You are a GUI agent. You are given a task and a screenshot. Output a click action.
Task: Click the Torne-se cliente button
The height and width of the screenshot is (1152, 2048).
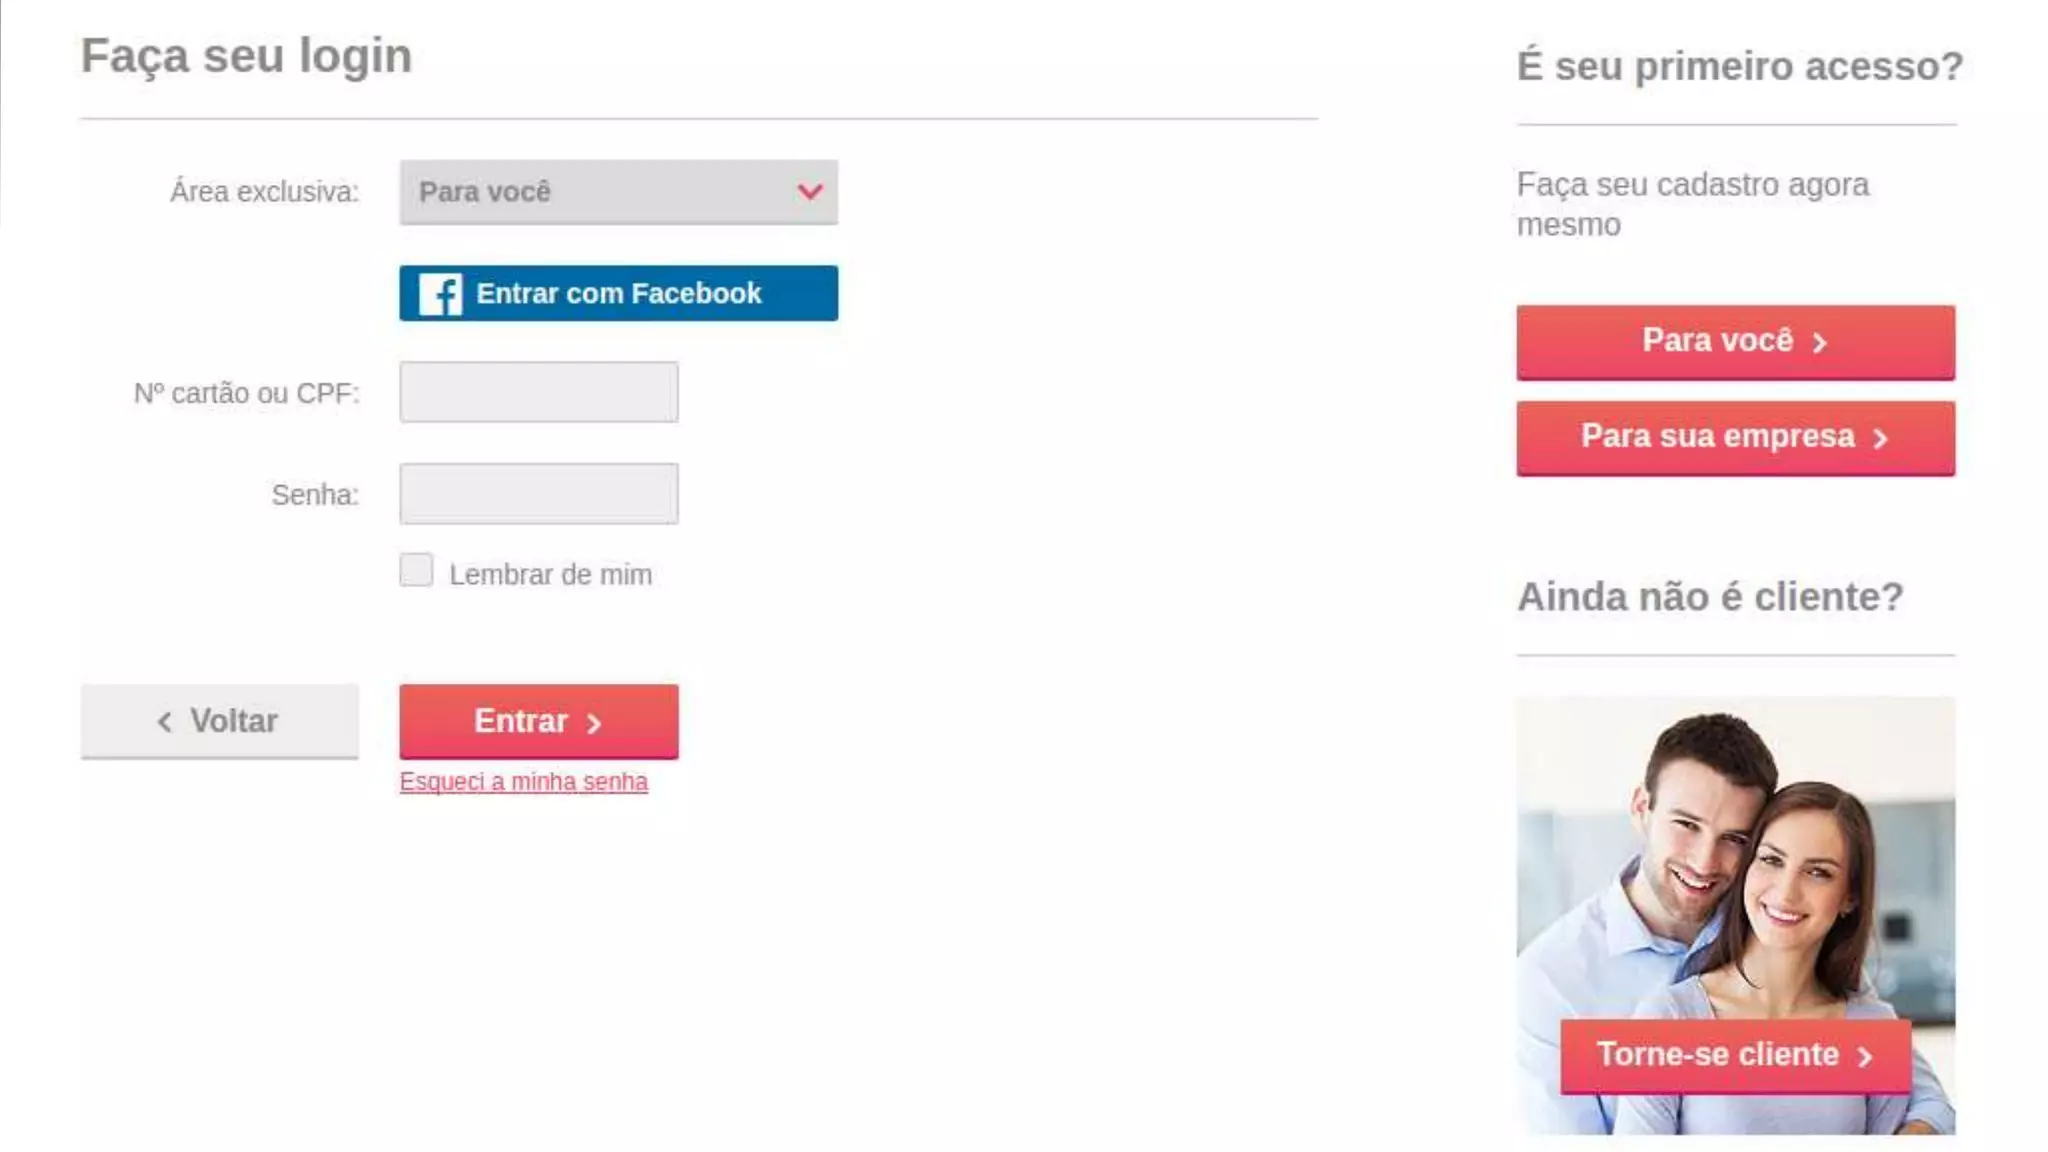click(x=1735, y=1056)
